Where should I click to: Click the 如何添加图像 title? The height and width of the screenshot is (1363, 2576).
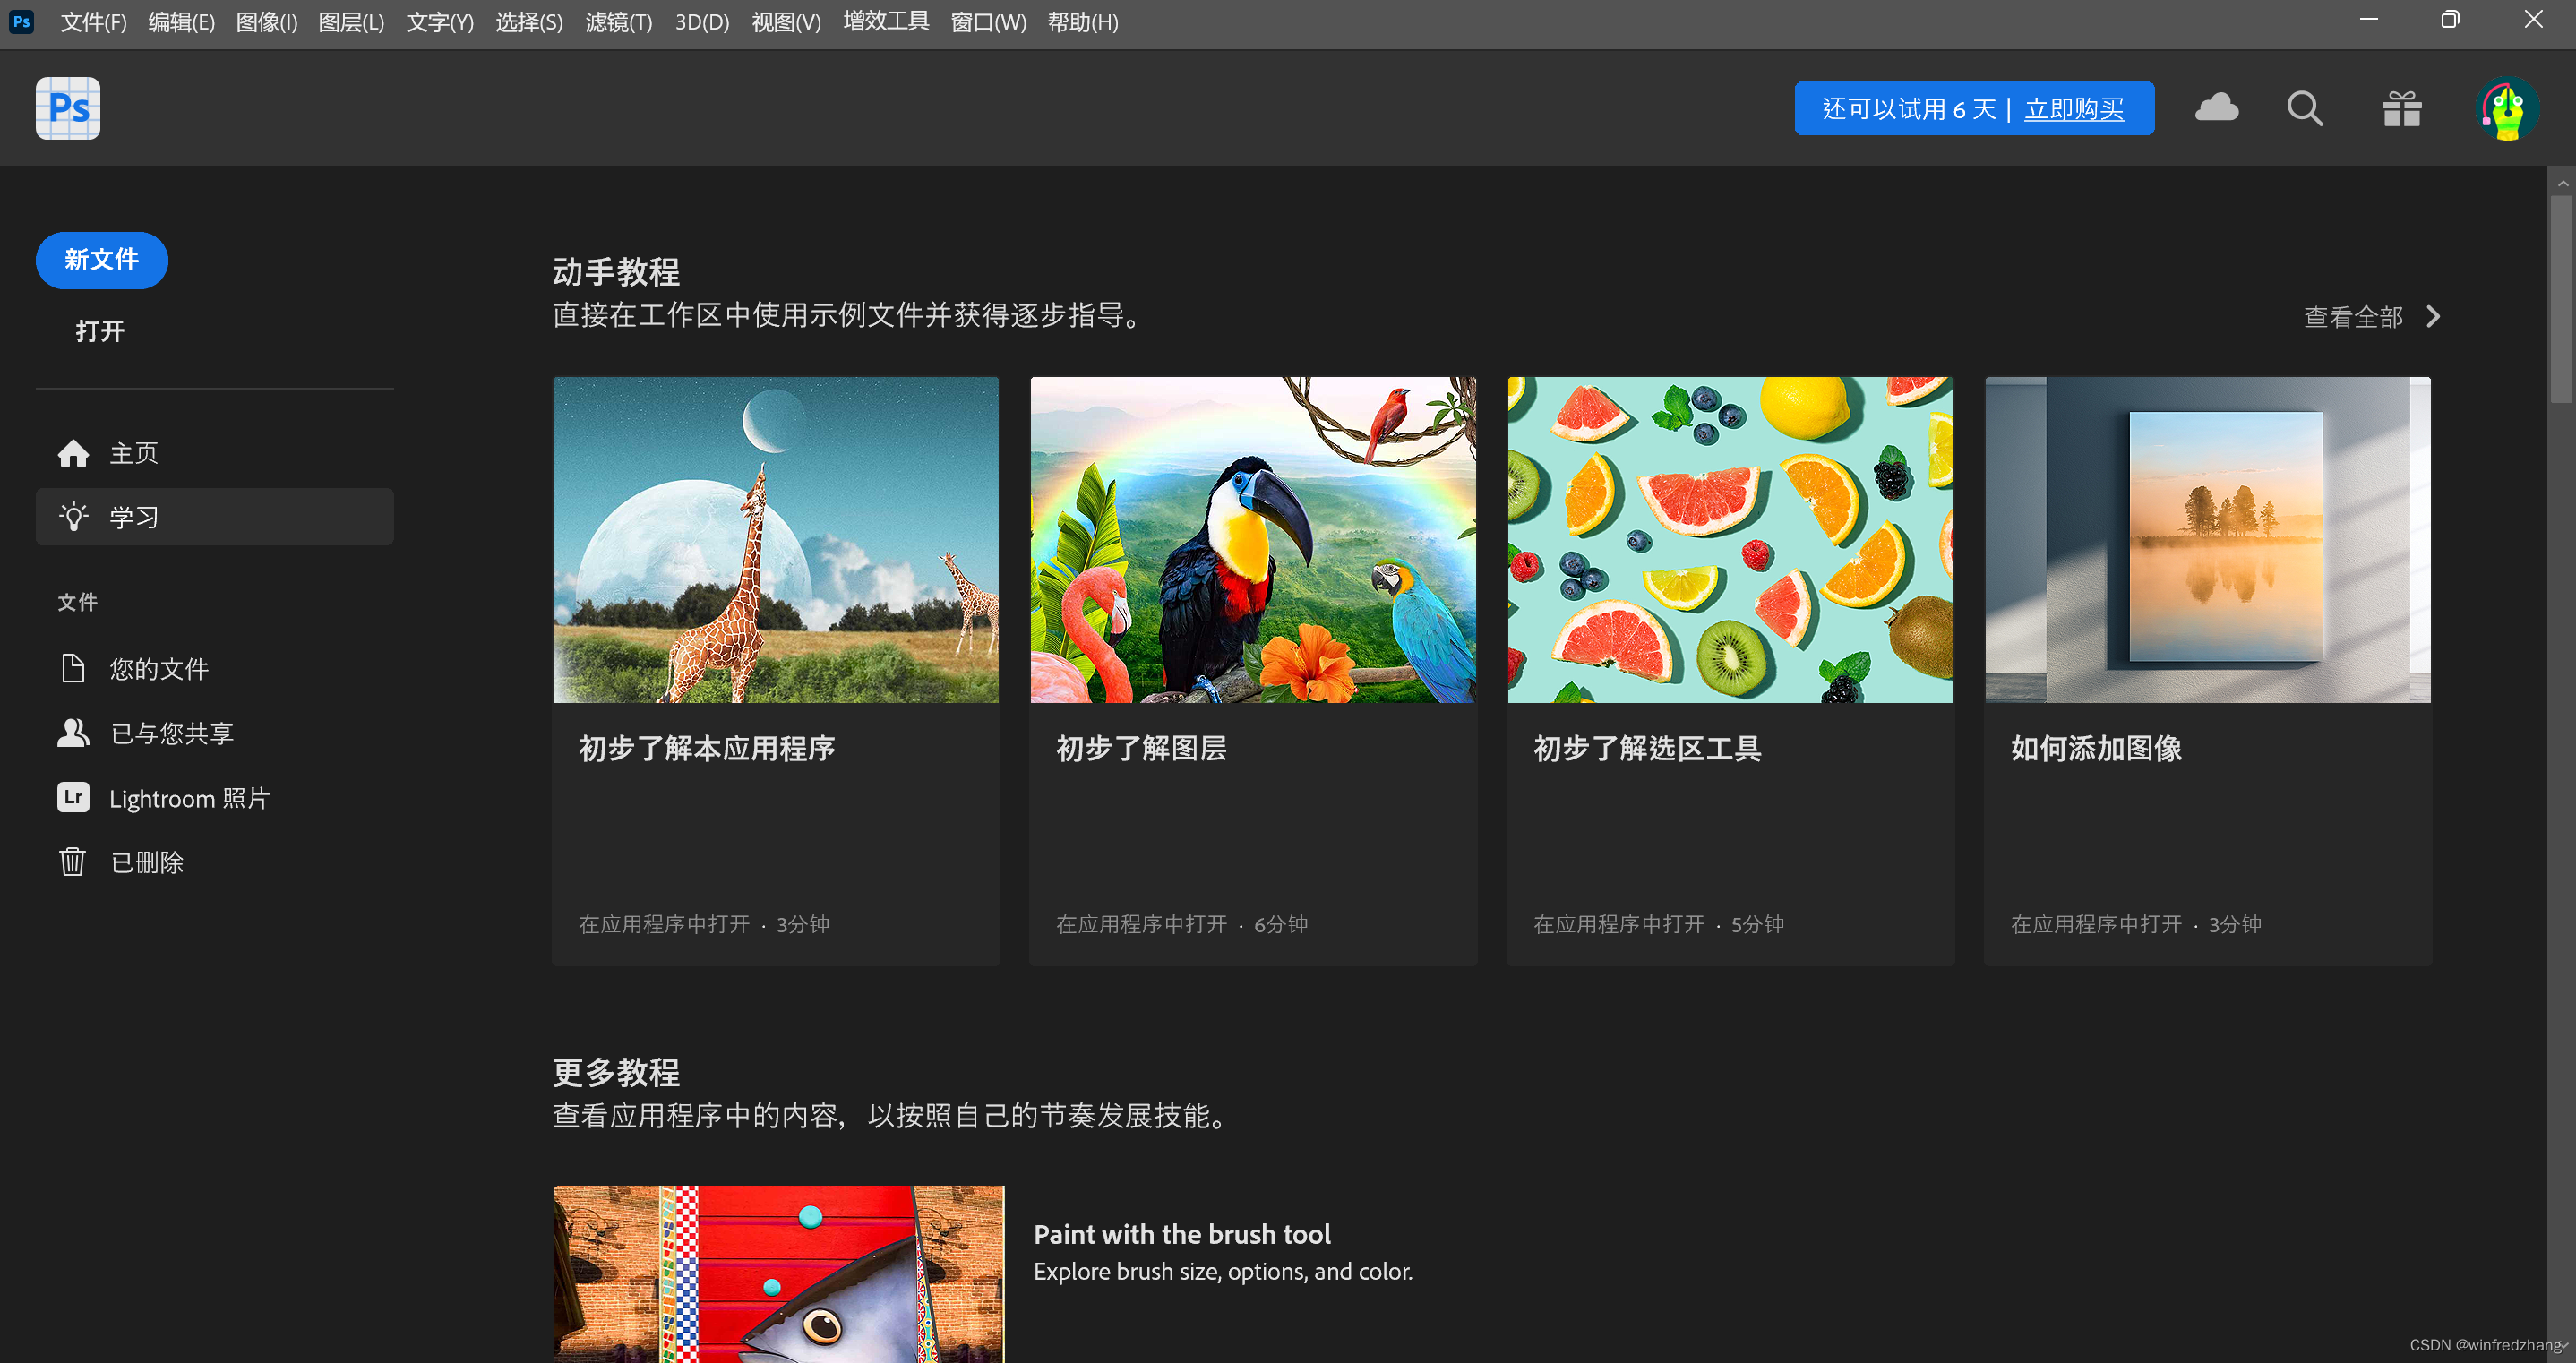pyautogui.click(x=2096, y=748)
